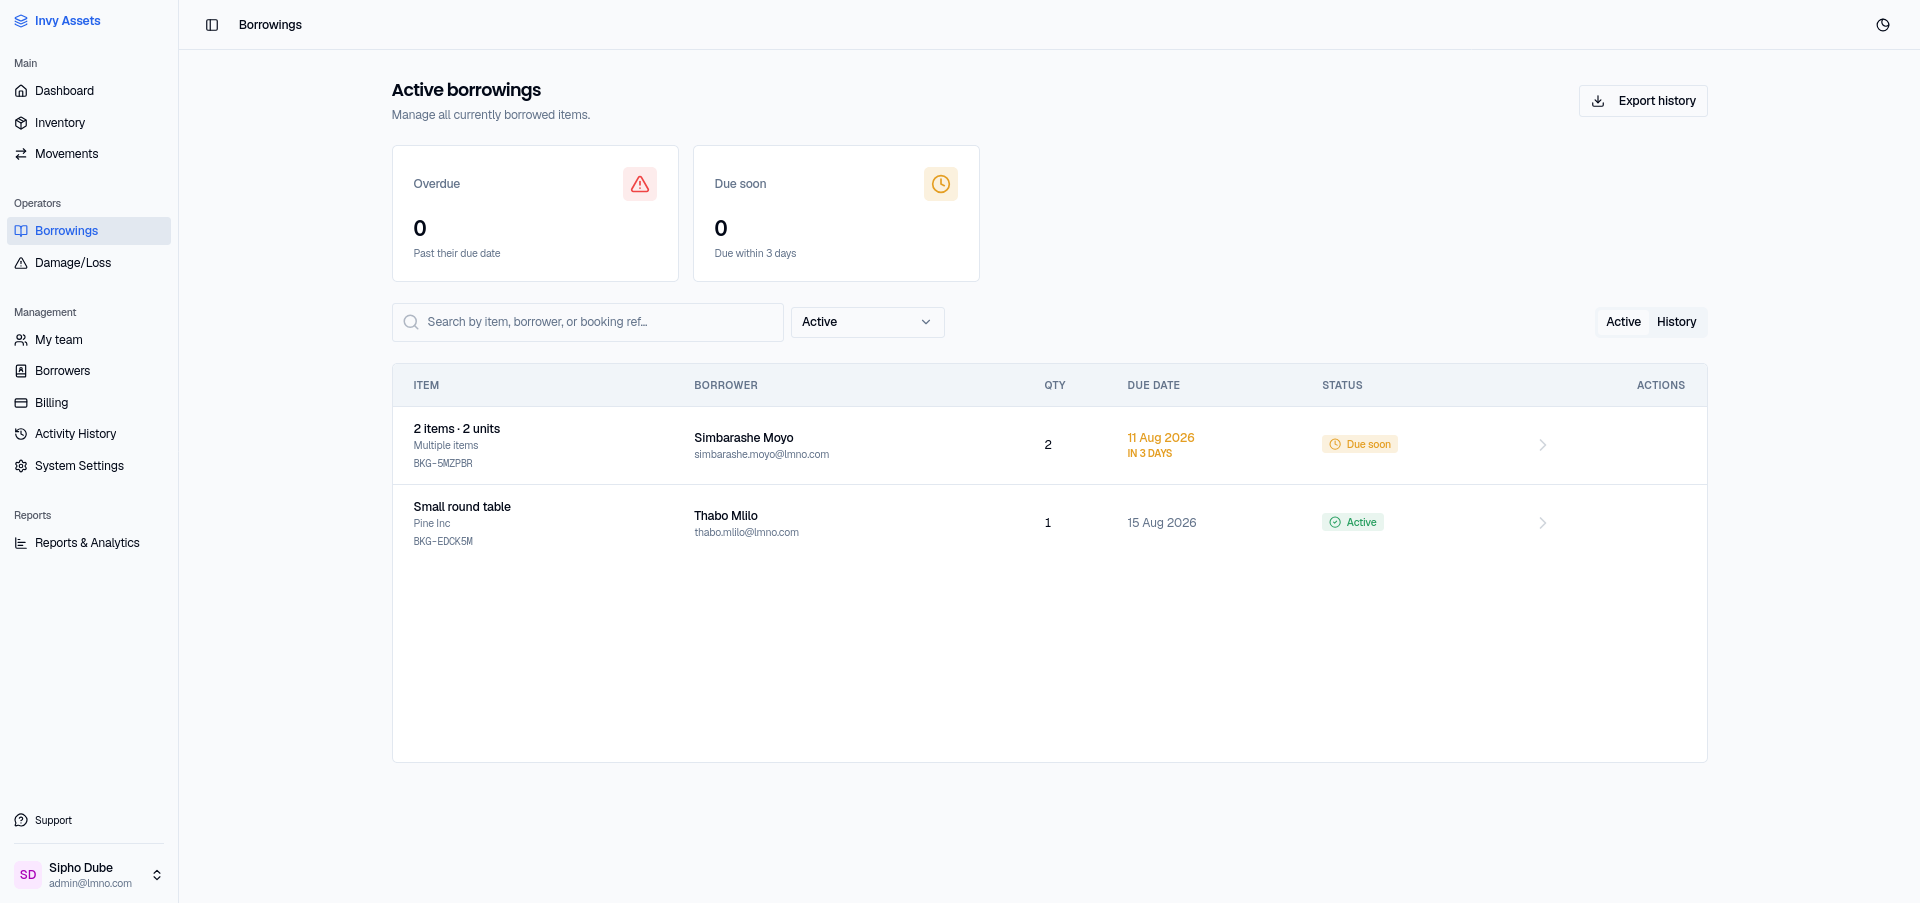The height and width of the screenshot is (903, 1920).
Task: Click the Small round table item
Action: pyautogui.click(x=462, y=507)
